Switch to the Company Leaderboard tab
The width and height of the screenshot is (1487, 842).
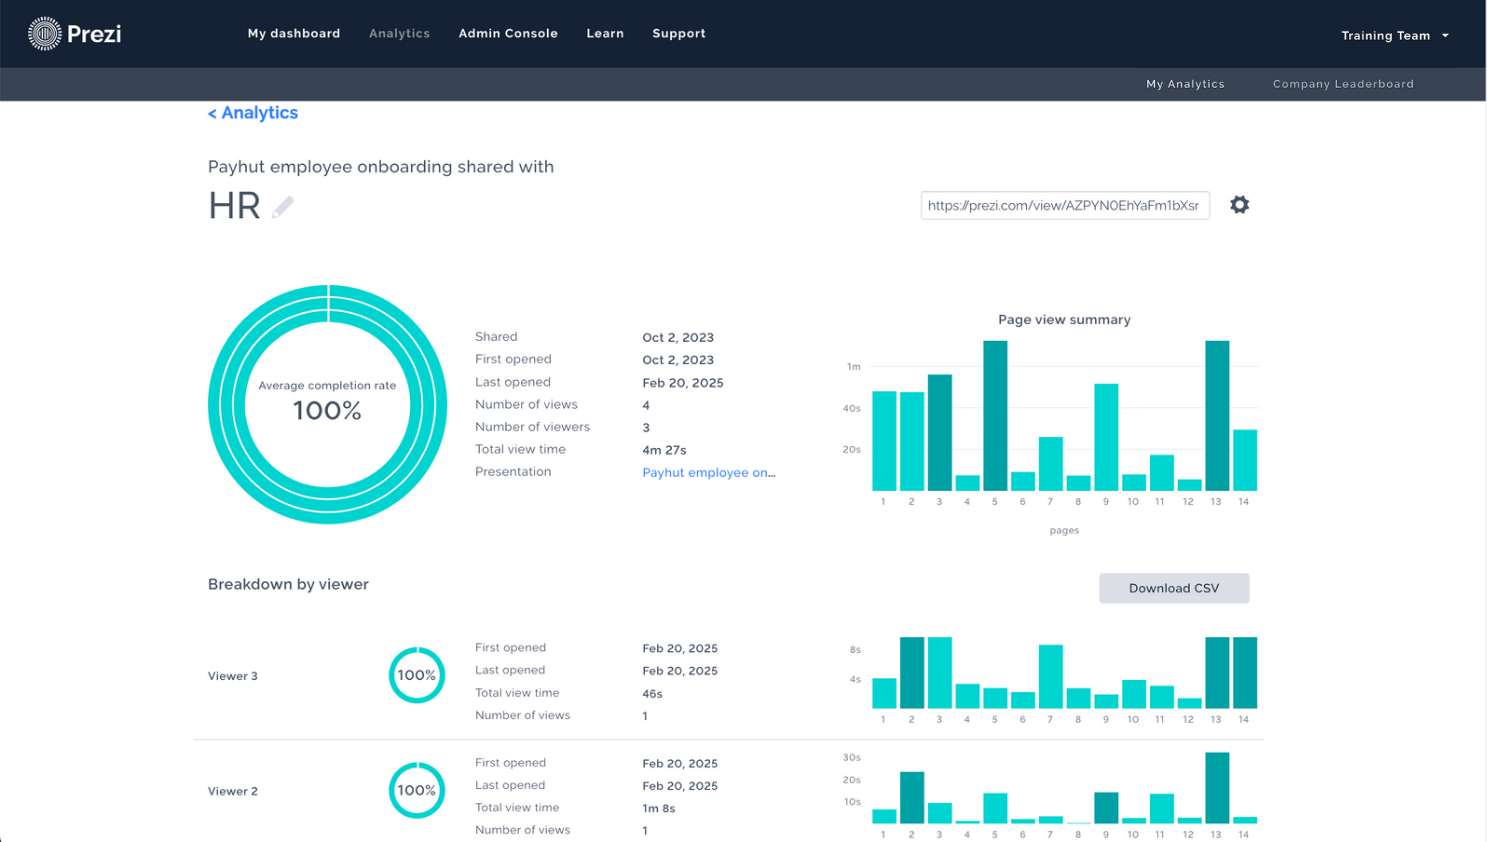point(1343,84)
